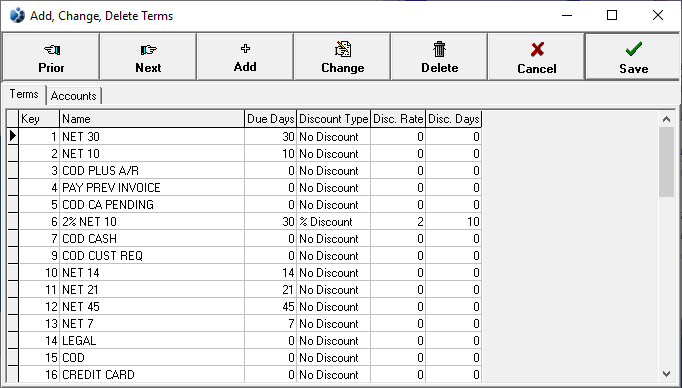This screenshot has width=682, height=388.
Task: Select row selector for NET 45
Action: coord(13,307)
